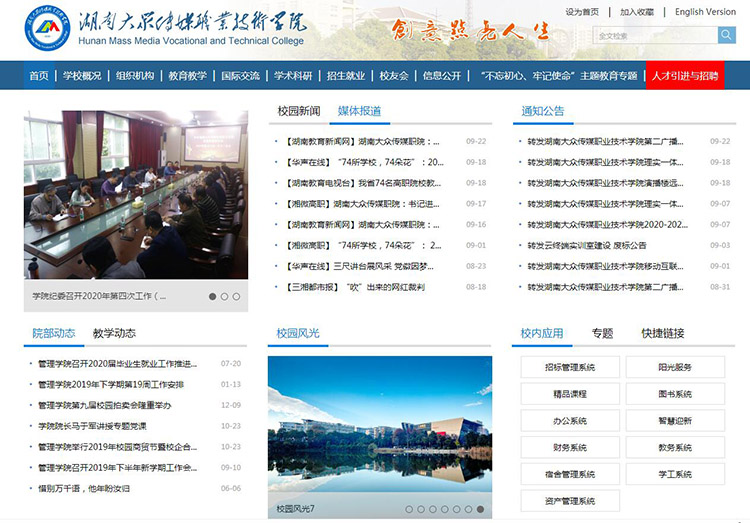Open 【湖南教育电视台】我省74名高职院校教 article

(363, 183)
